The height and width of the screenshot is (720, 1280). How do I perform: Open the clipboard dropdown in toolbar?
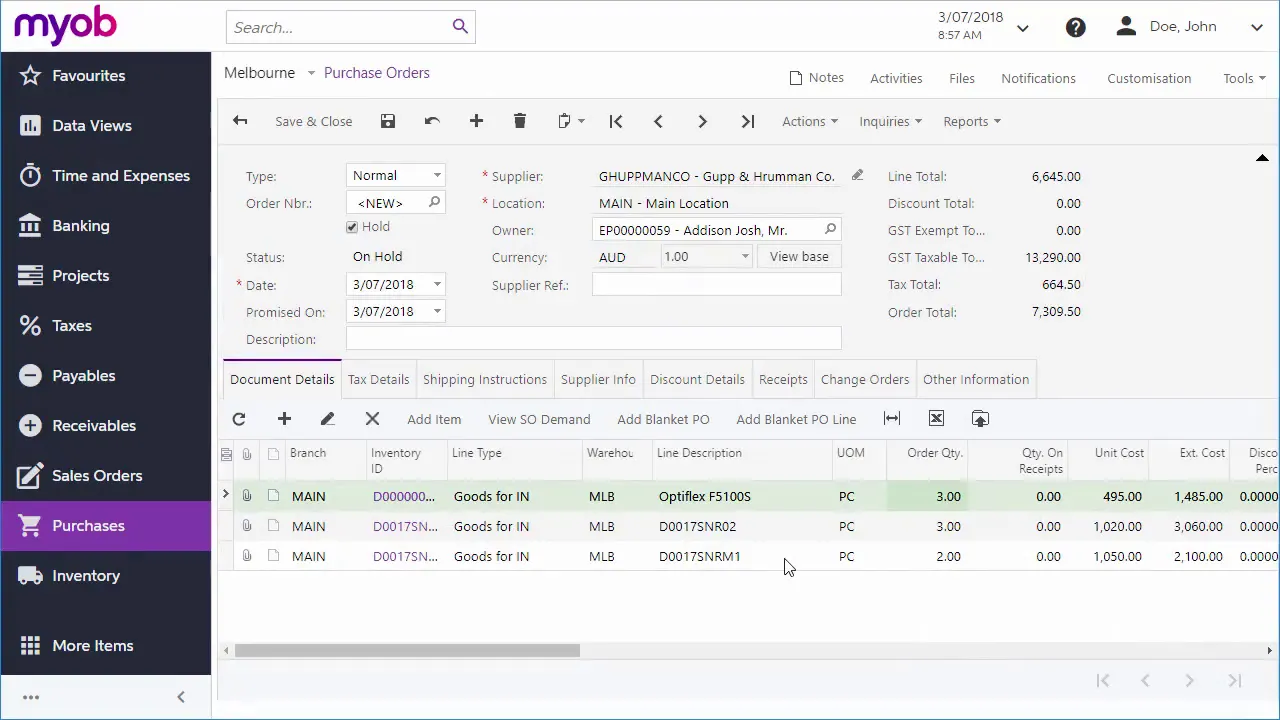tap(571, 121)
